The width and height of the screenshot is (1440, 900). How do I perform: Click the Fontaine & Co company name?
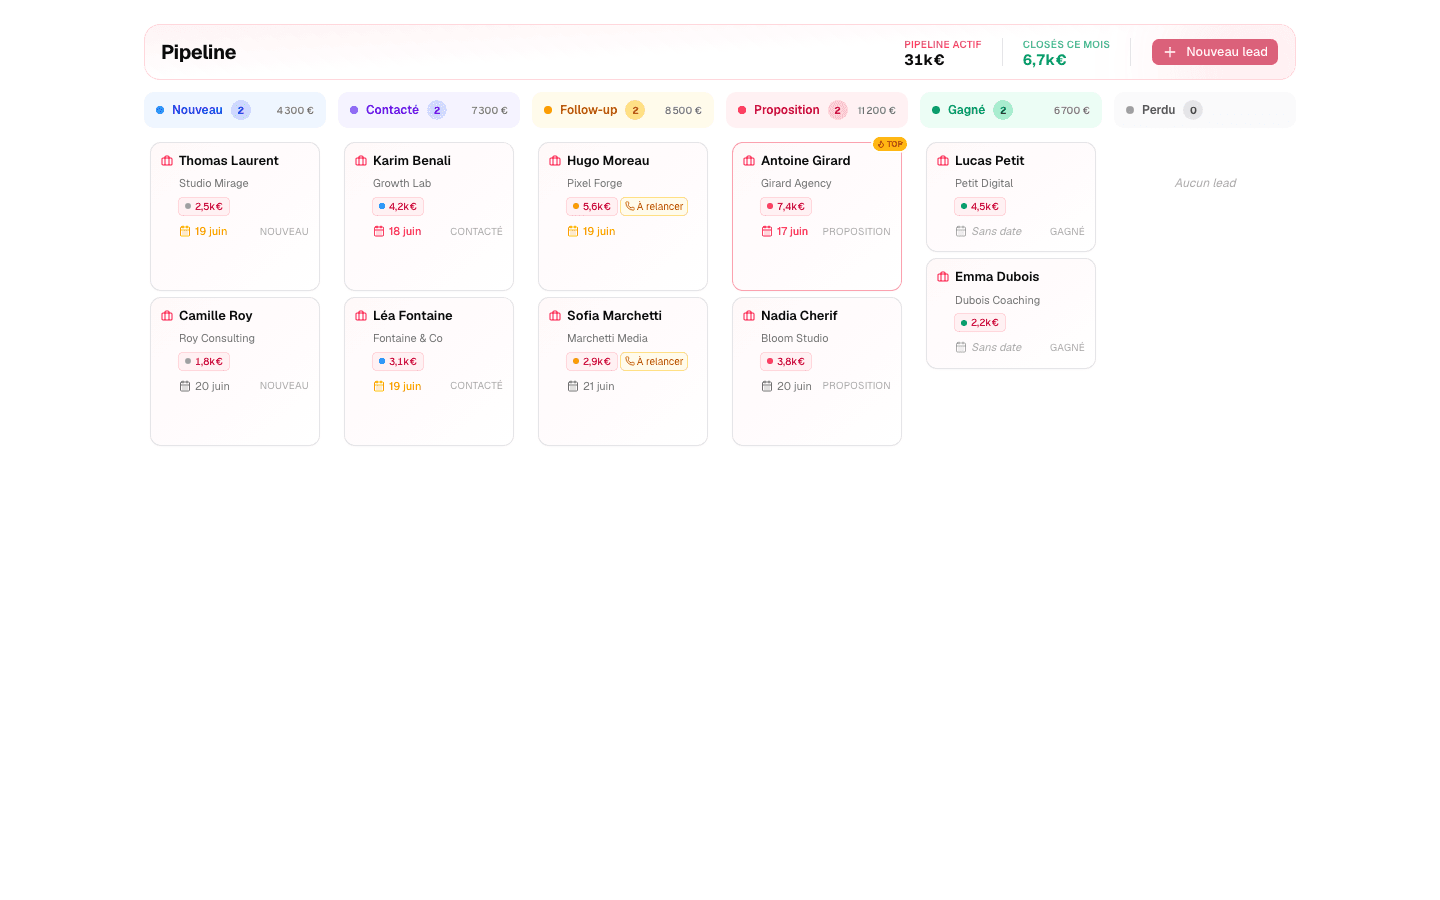[x=408, y=339]
